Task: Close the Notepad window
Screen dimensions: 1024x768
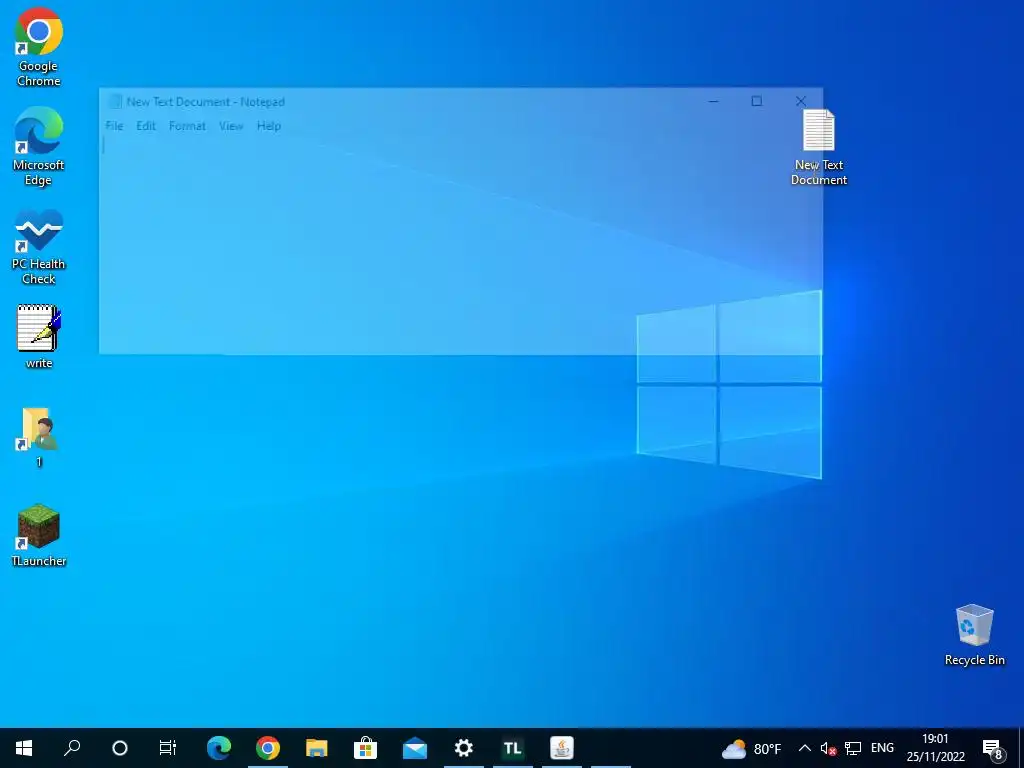Action: click(801, 101)
